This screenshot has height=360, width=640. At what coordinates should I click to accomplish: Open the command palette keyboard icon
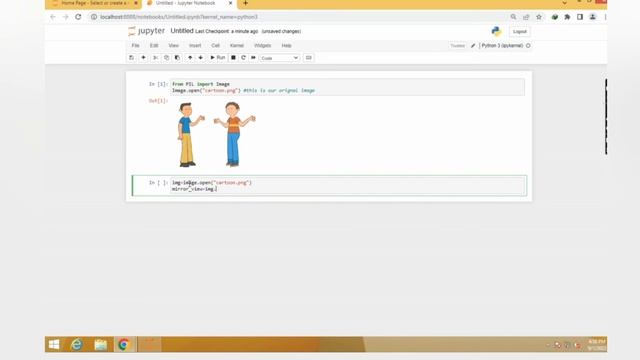pyautogui.click(x=309, y=58)
